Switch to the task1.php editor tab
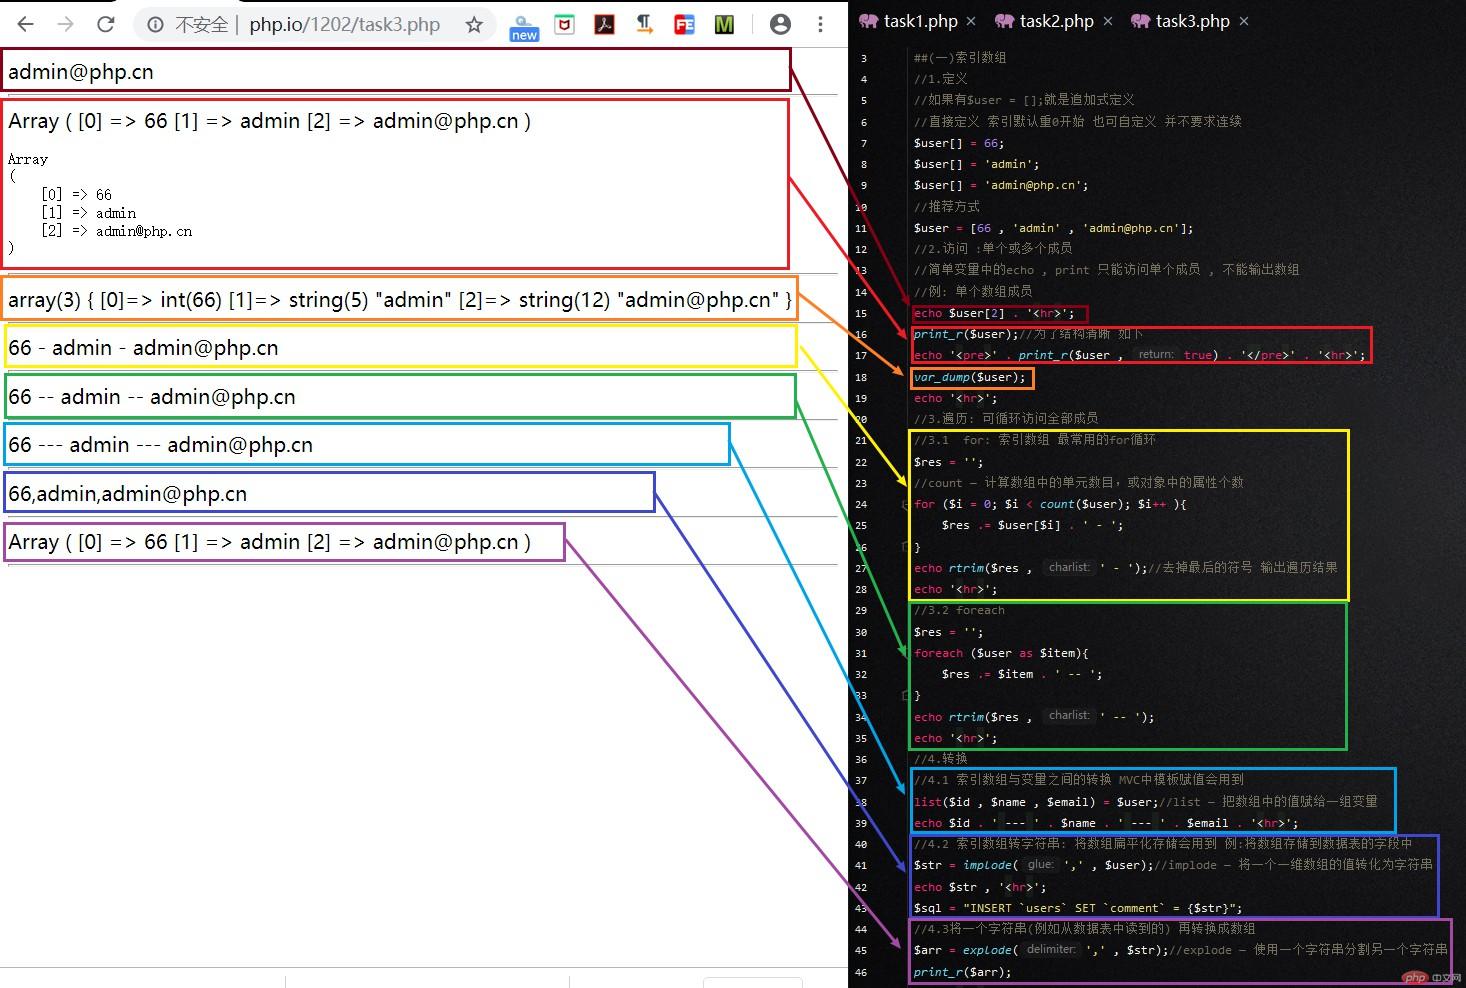This screenshot has height=988, width=1466. (x=921, y=21)
